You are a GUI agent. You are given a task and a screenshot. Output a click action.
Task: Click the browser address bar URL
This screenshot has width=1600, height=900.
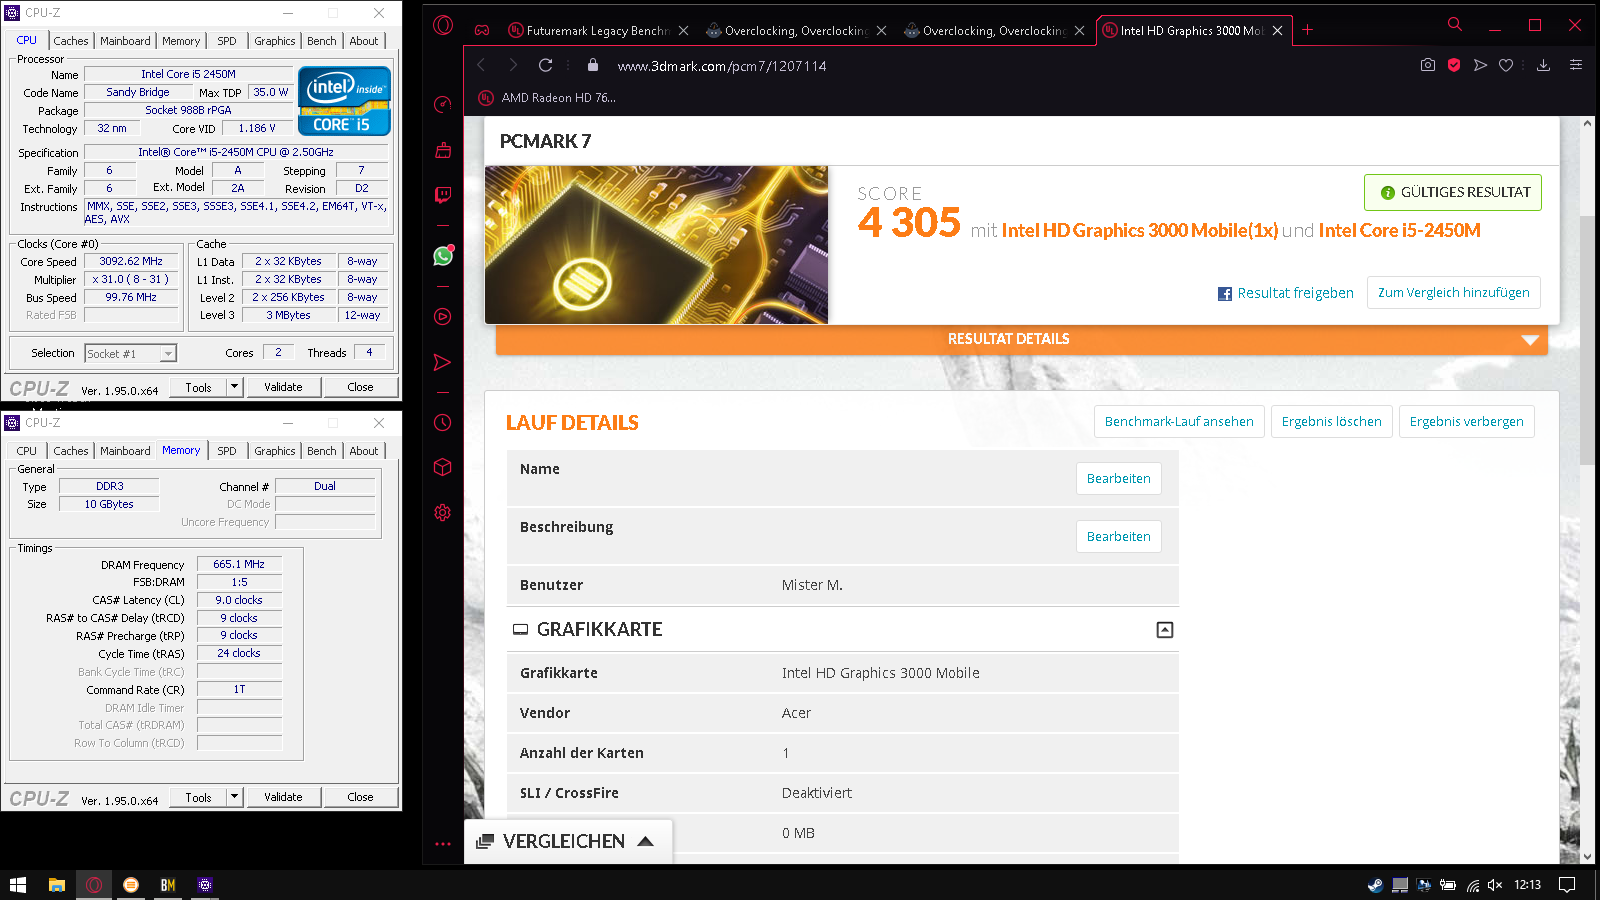click(722, 66)
